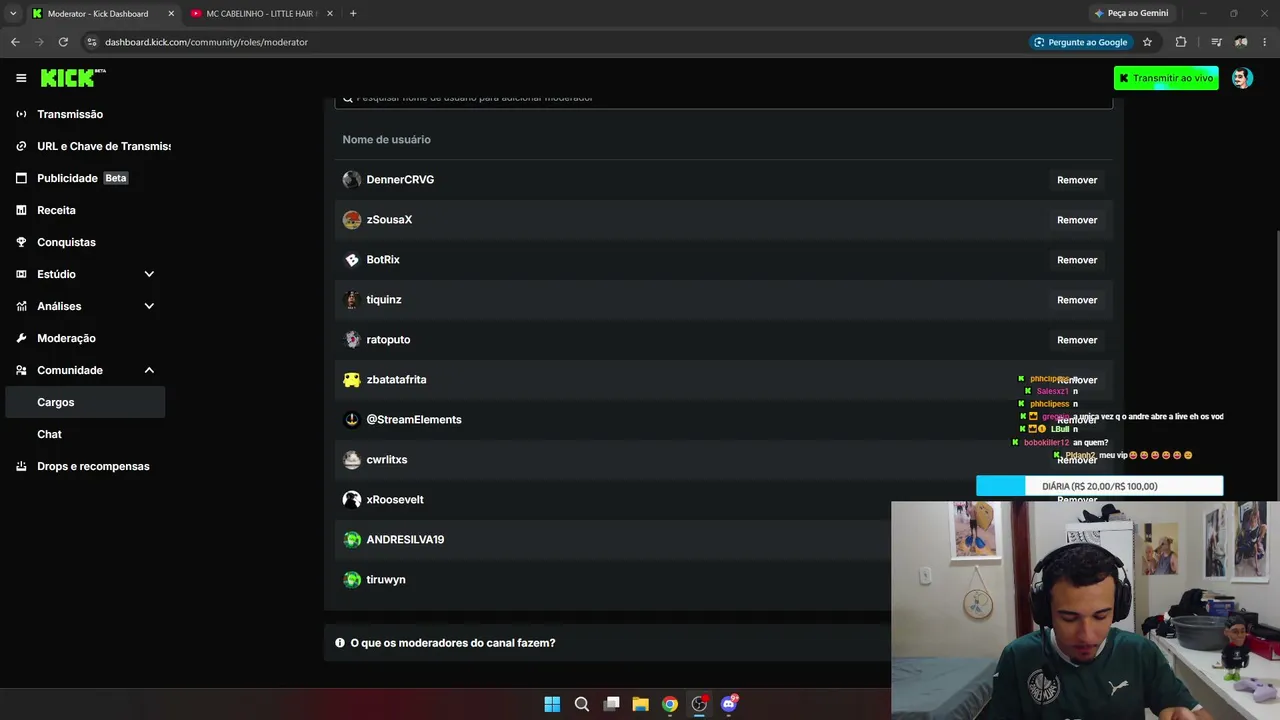Click the @StreamElements username
Image resolution: width=1280 pixels, height=720 pixels.
tap(414, 420)
